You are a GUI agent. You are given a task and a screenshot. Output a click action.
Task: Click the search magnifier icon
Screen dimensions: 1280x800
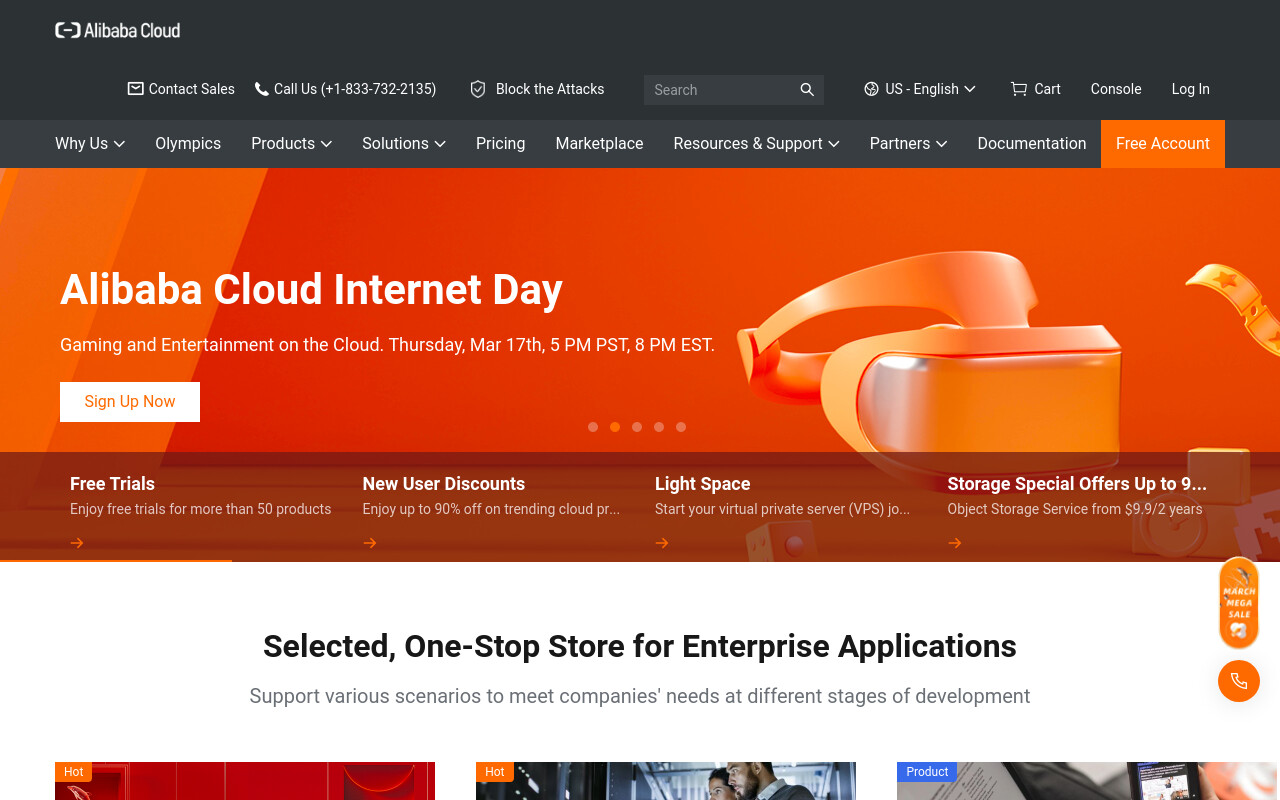click(807, 90)
